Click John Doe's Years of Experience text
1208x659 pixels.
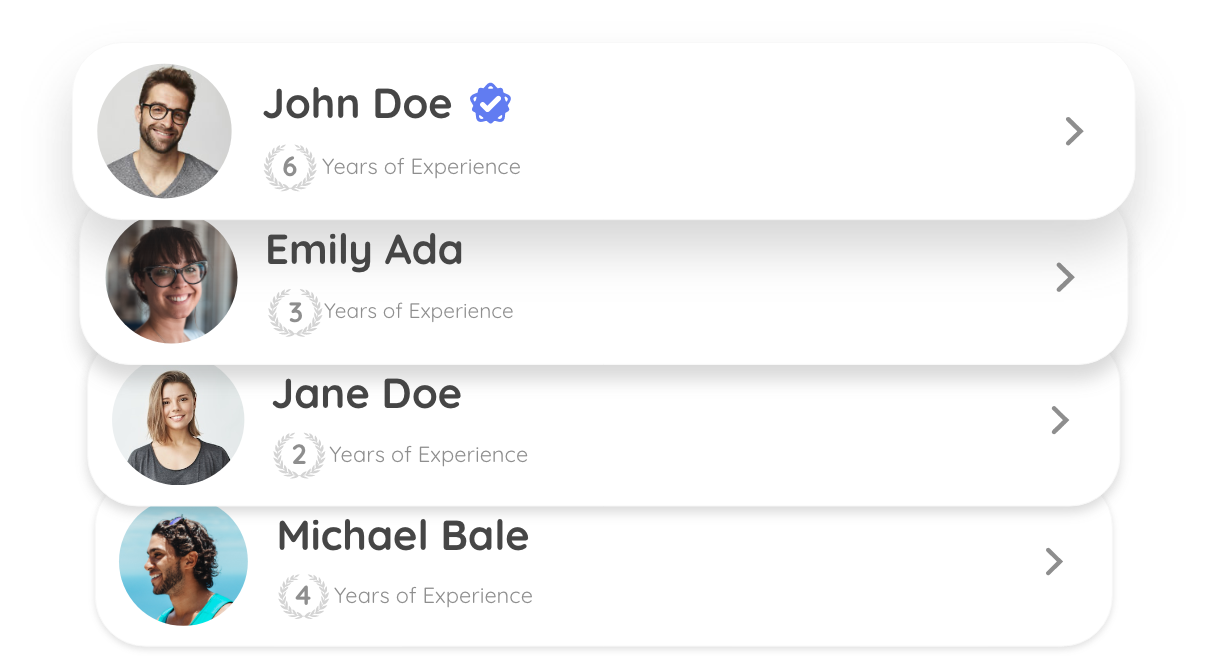(421, 167)
